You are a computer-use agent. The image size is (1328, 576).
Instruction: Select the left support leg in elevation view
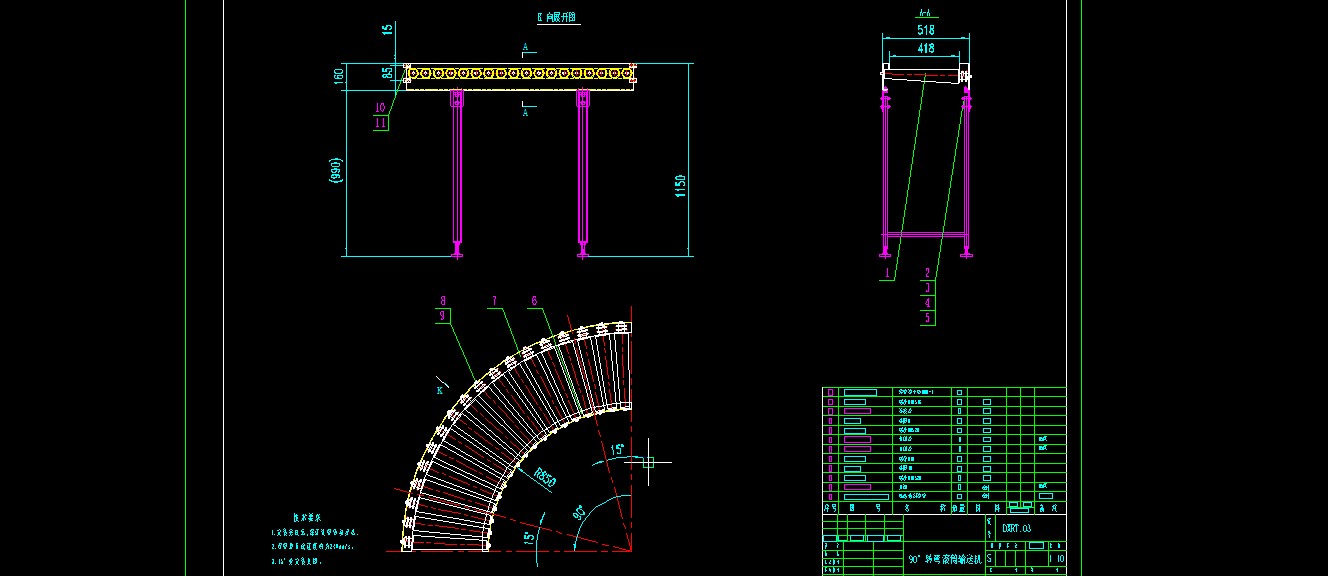coord(457,174)
